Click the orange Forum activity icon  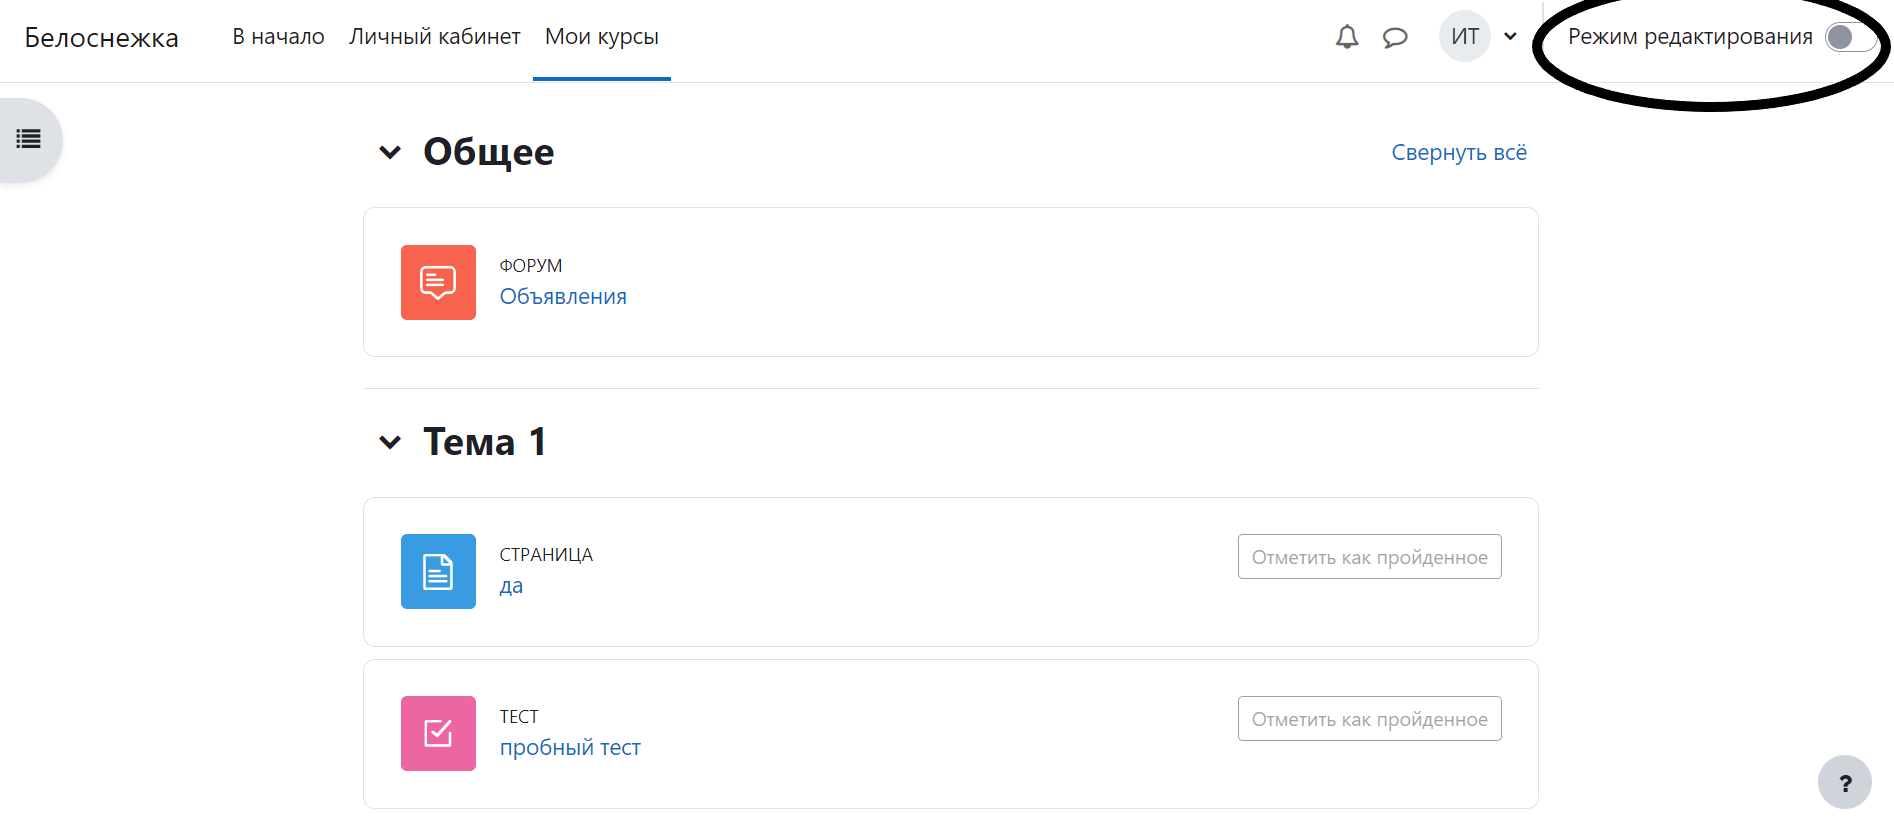coord(438,282)
